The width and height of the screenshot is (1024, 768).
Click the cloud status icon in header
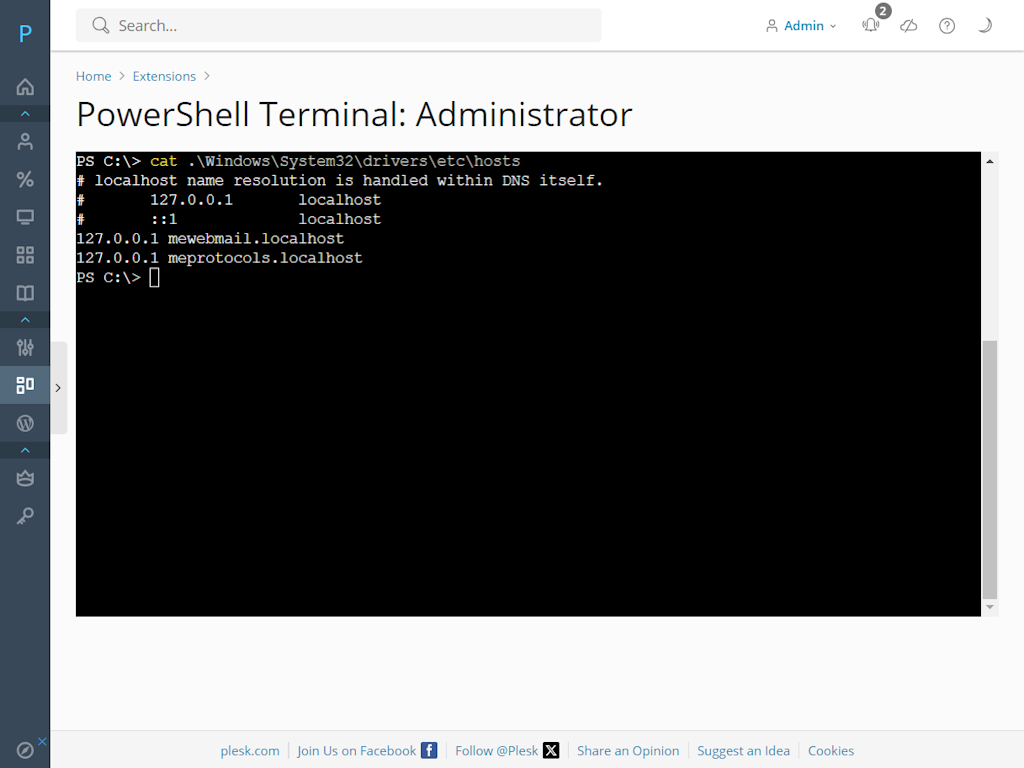tap(908, 25)
